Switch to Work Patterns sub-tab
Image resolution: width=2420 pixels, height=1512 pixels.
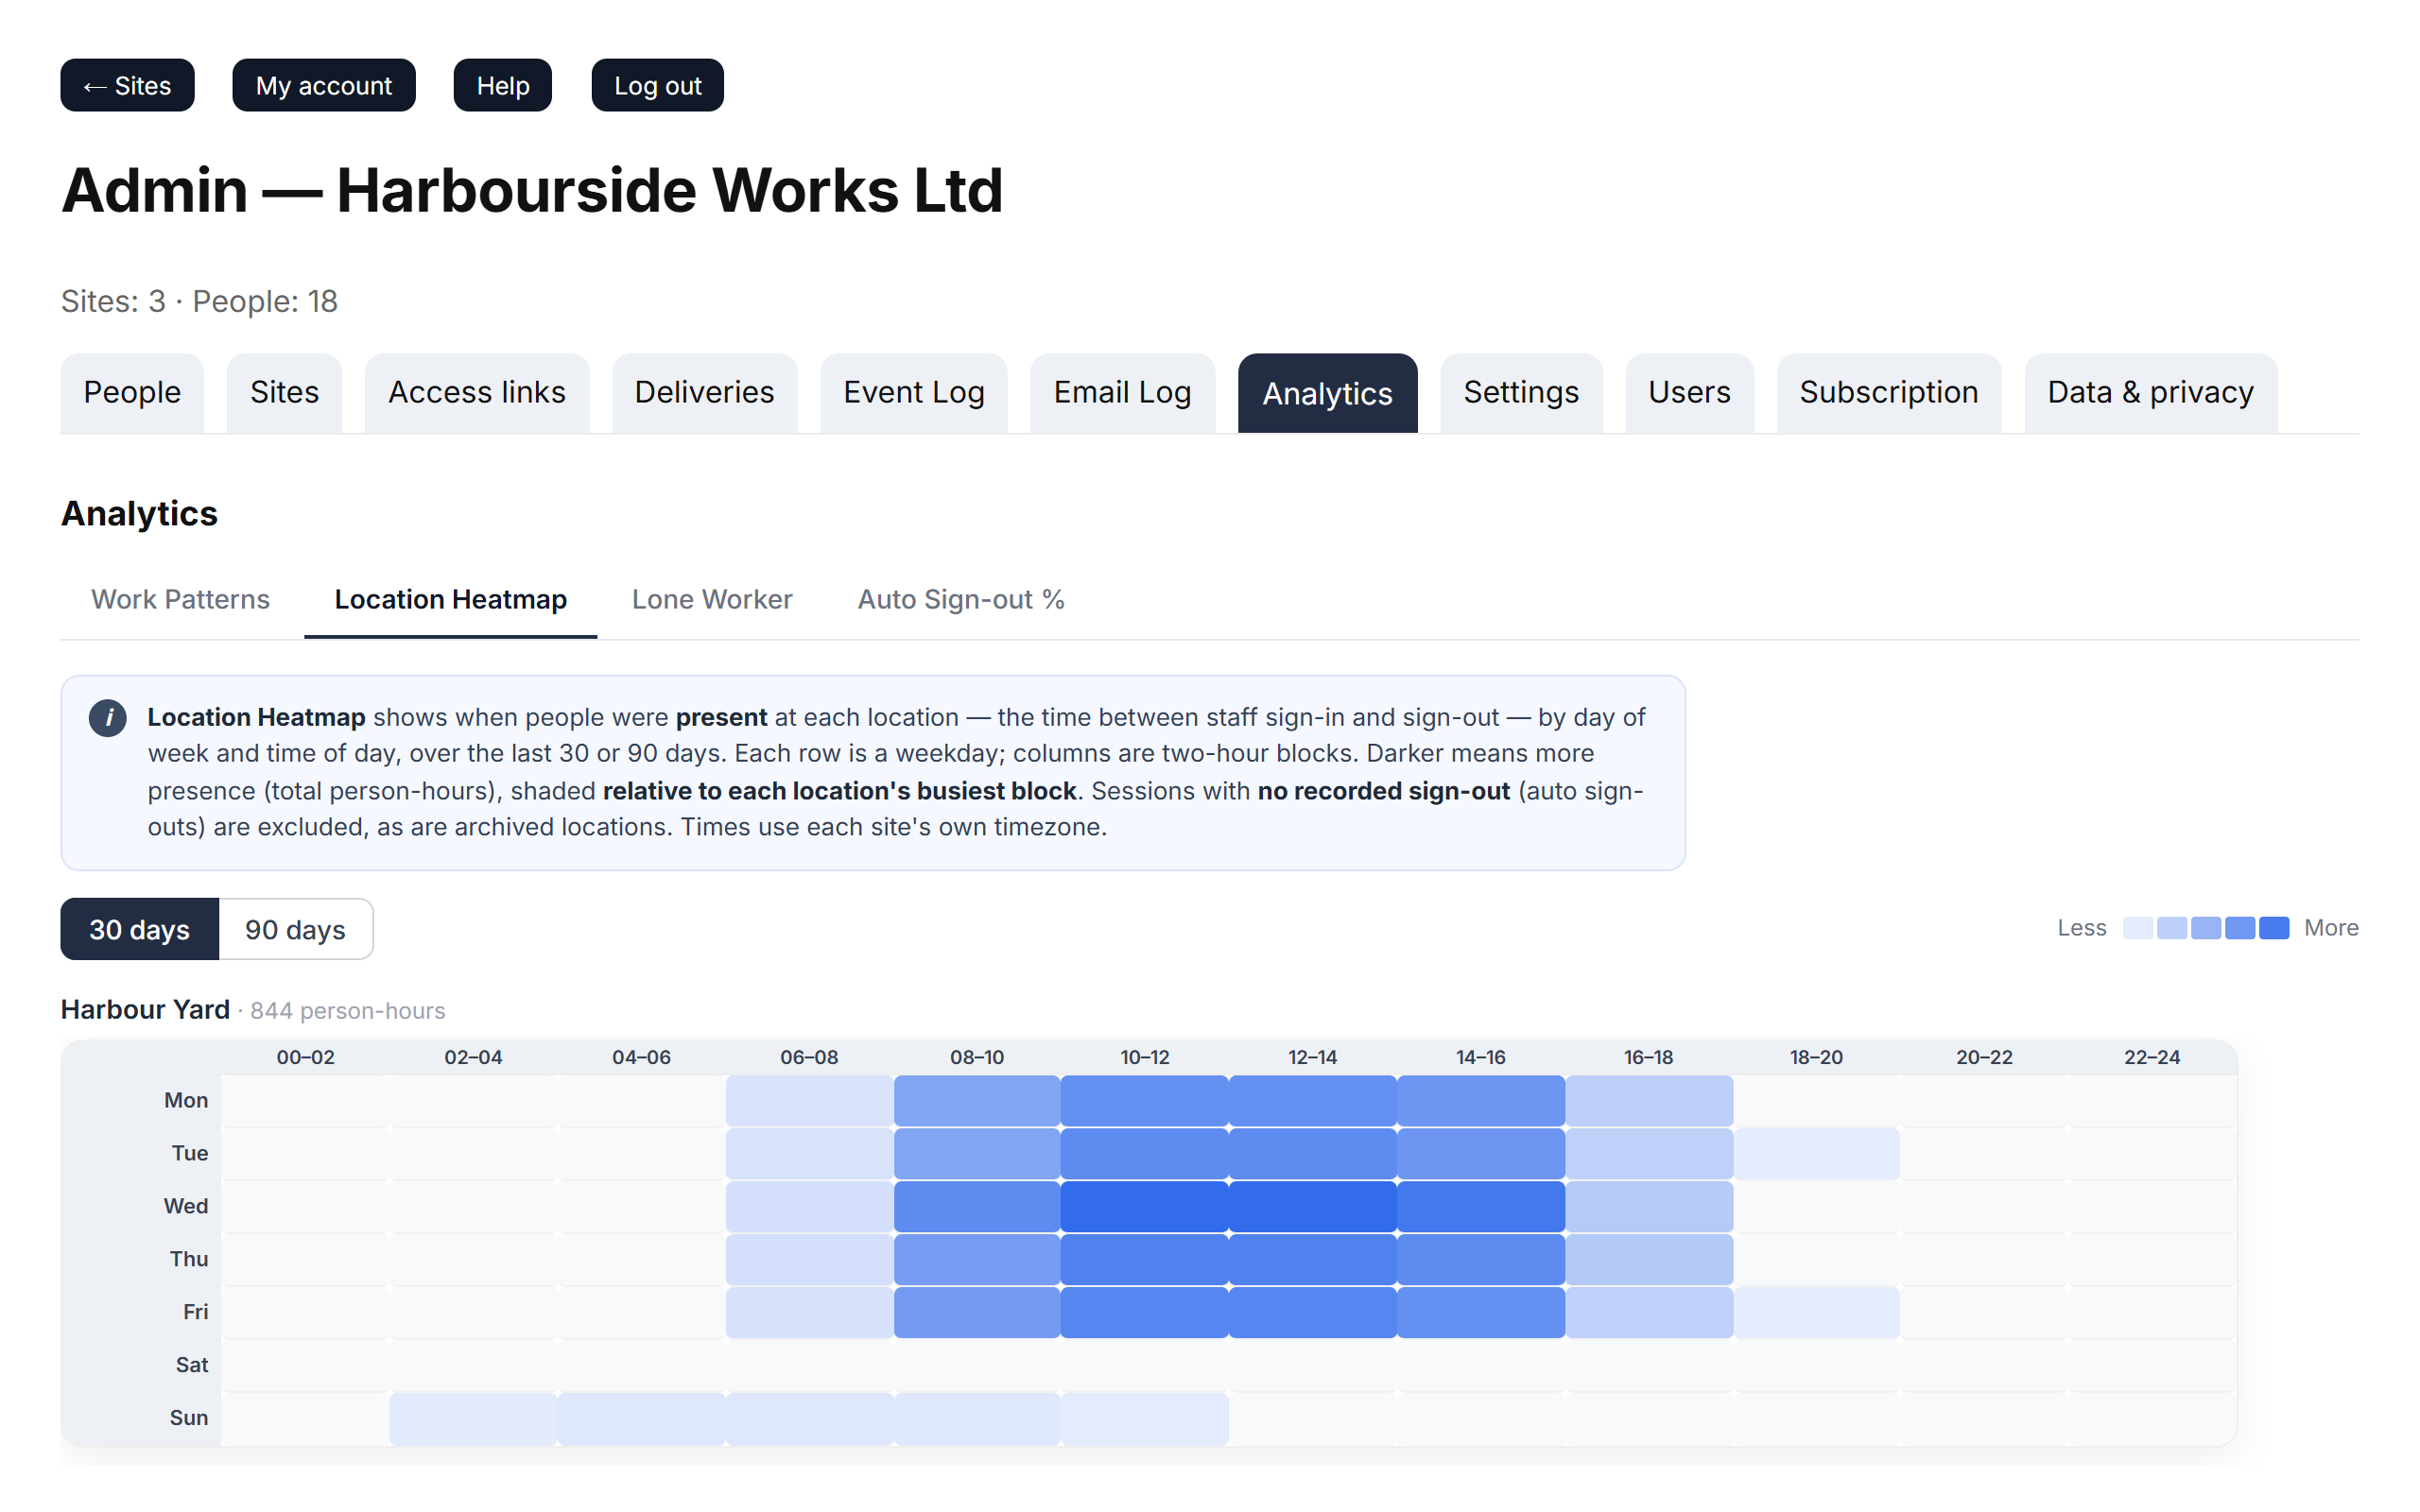[180, 600]
